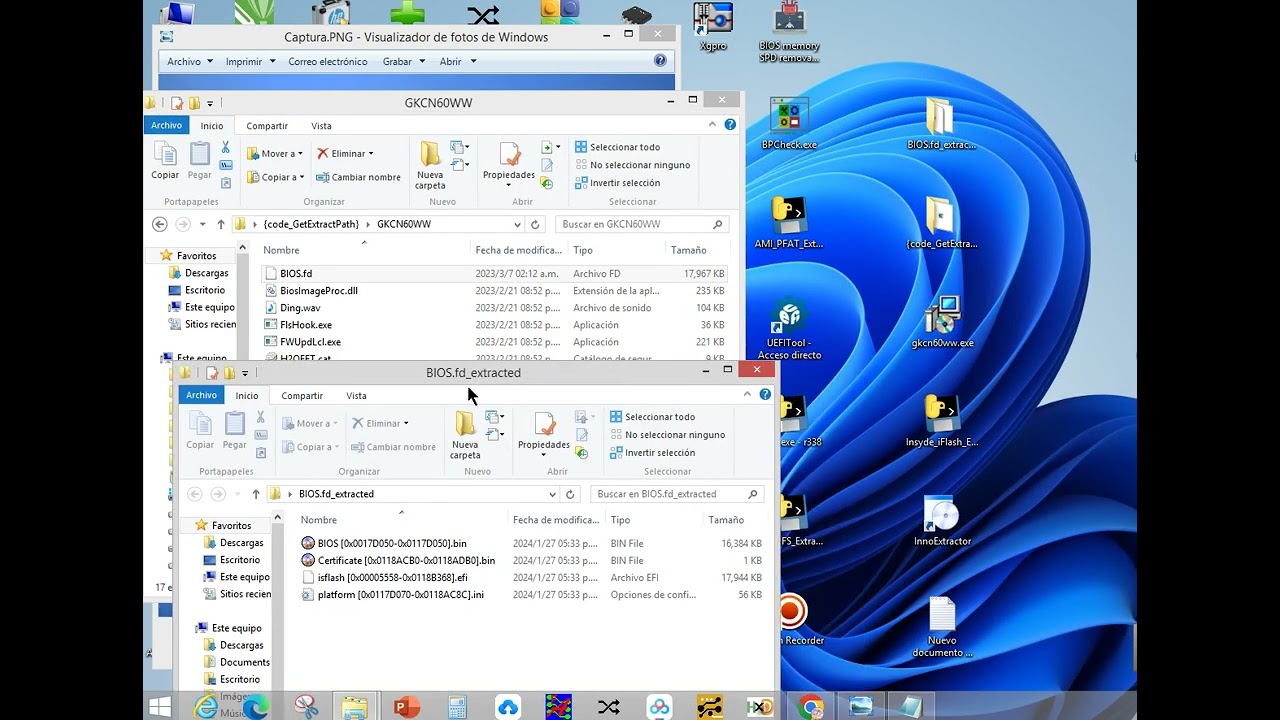Click the Buscar en BIOS.fd_extracted search box
The height and width of the screenshot is (720, 1280).
click(x=677, y=494)
